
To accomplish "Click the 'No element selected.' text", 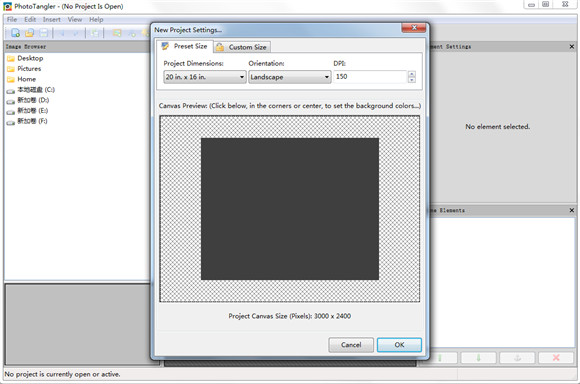I will point(498,127).
